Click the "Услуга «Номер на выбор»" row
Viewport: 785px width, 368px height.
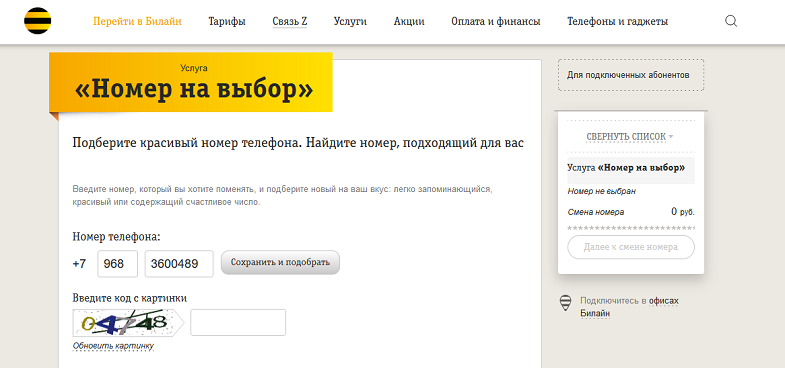click(x=631, y=170)
